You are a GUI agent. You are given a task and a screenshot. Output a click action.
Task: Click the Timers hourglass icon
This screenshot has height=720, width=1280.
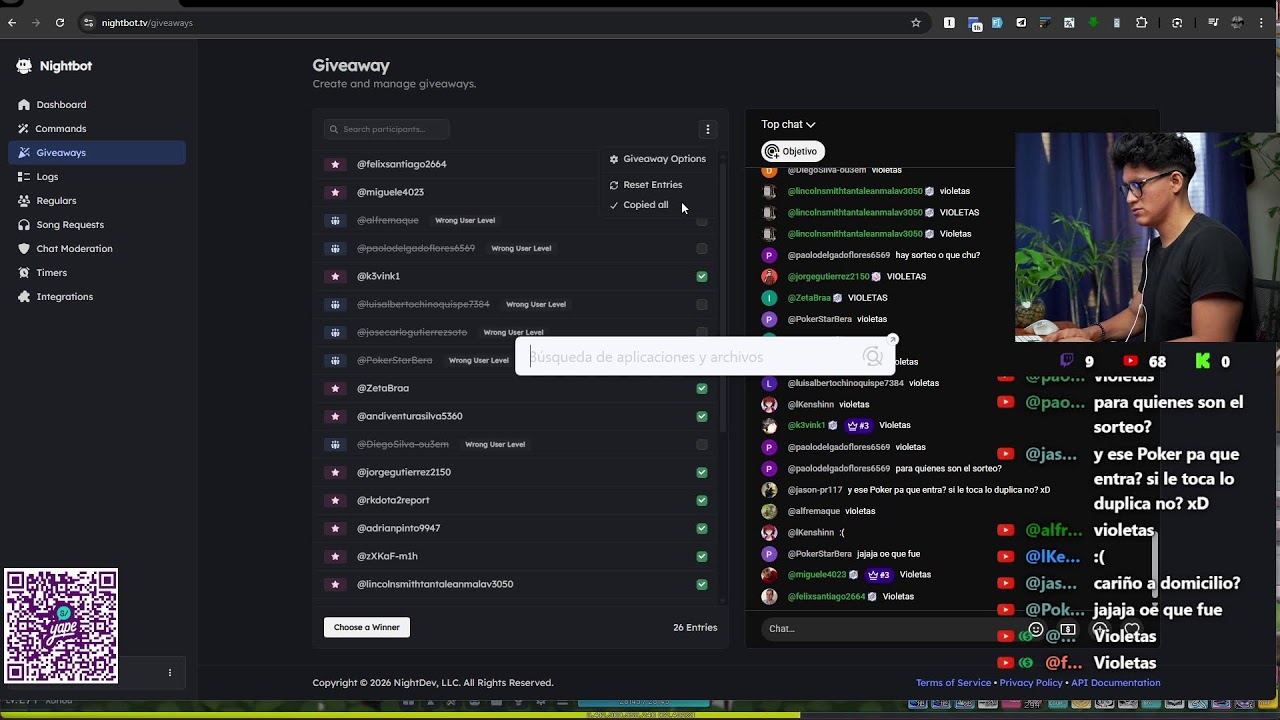(24, 272)
